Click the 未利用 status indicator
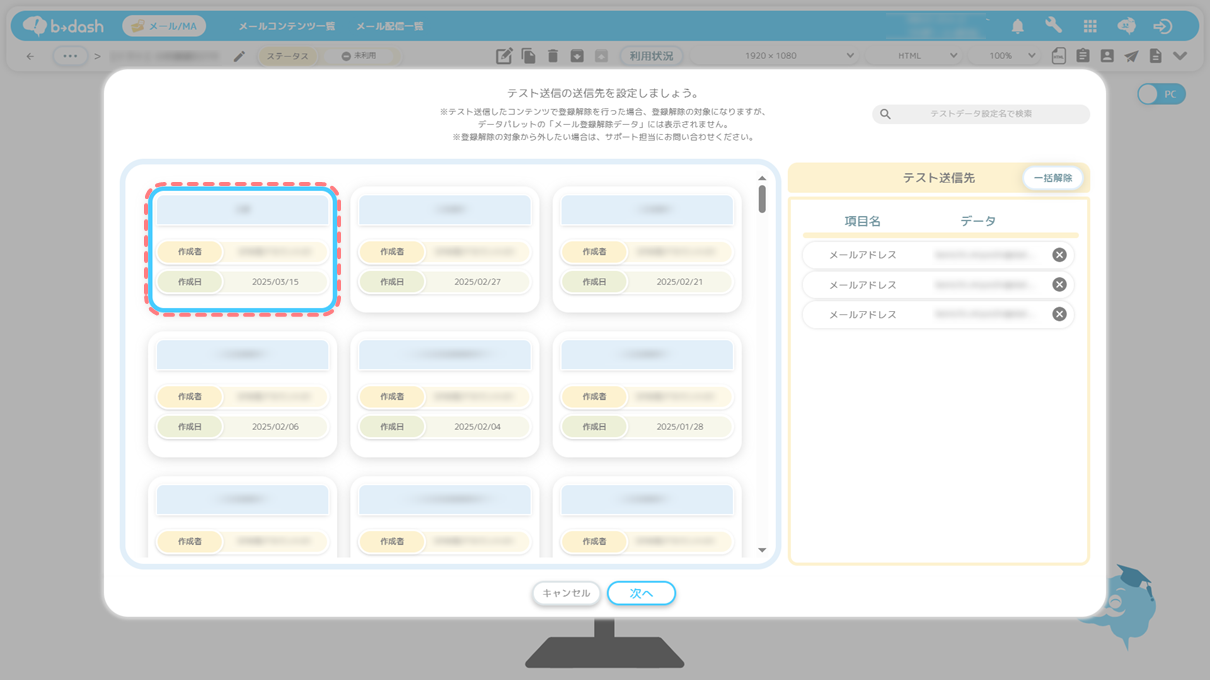Image resolution: width=1210 pixels, height=680 pixels. (x=359, y=56)
